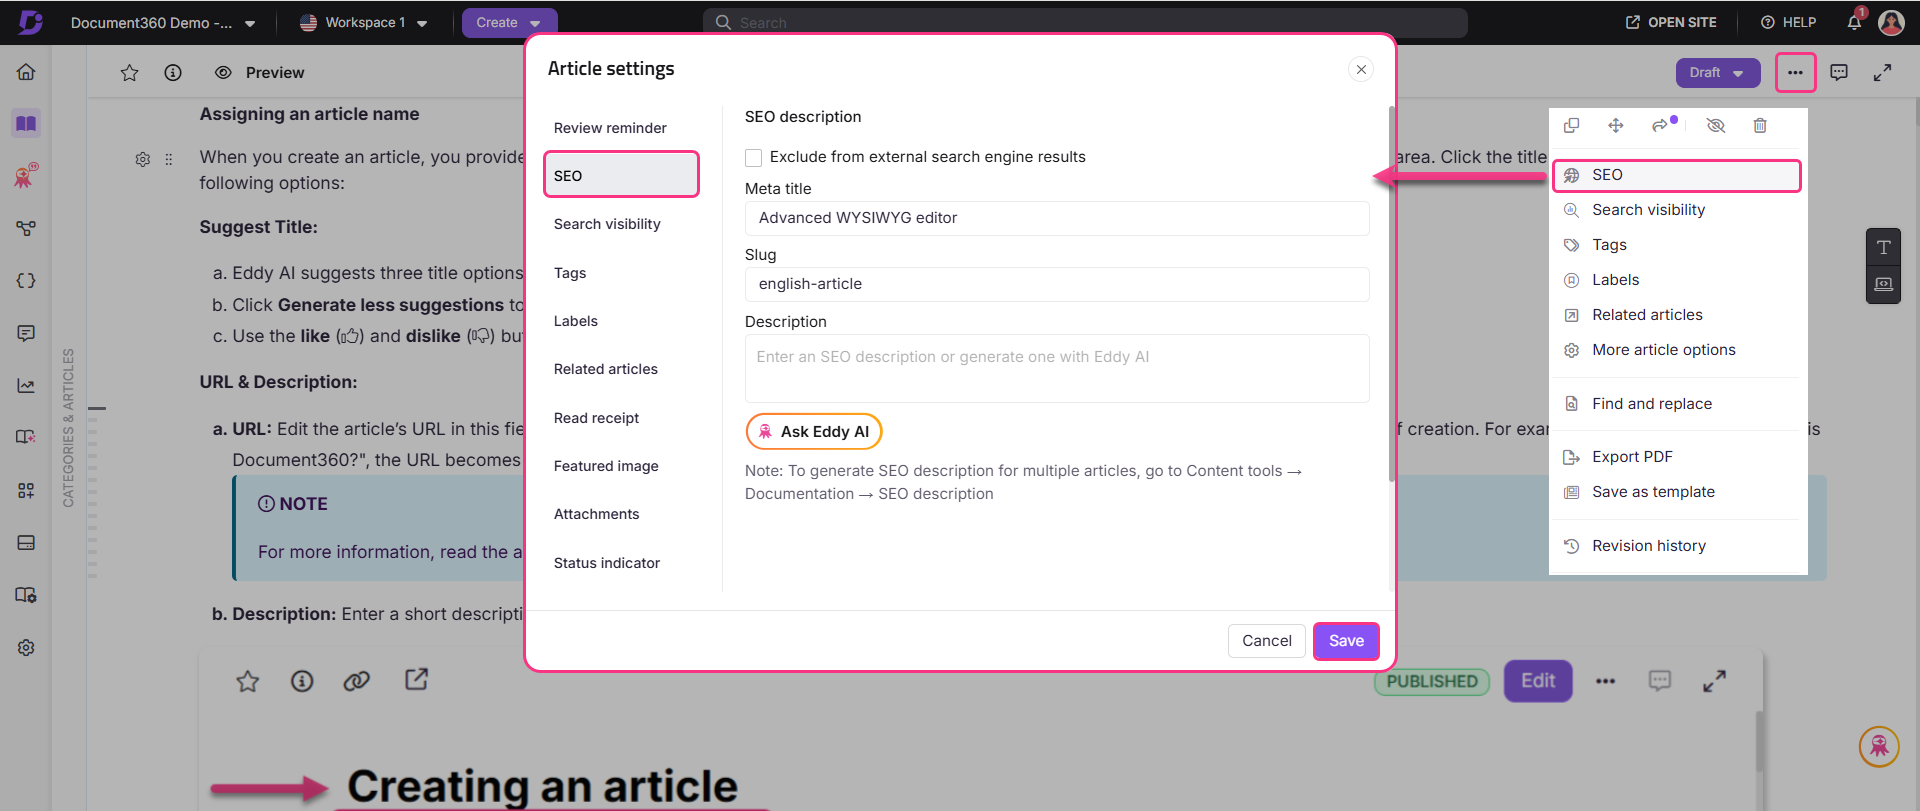Click the open in new tab icon below dialog

(416, 680)
